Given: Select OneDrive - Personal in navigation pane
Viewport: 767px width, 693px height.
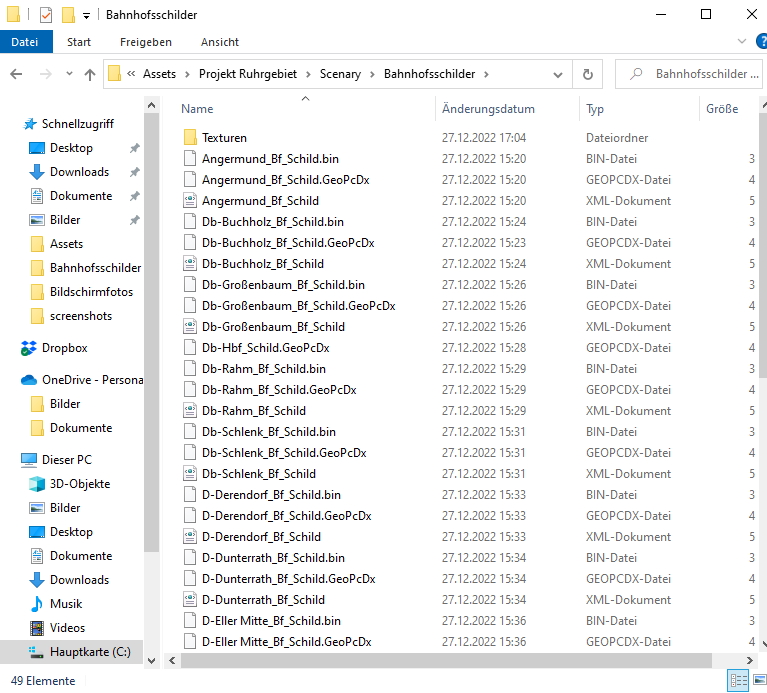Looking at the screenshot, I should point(92,380).
